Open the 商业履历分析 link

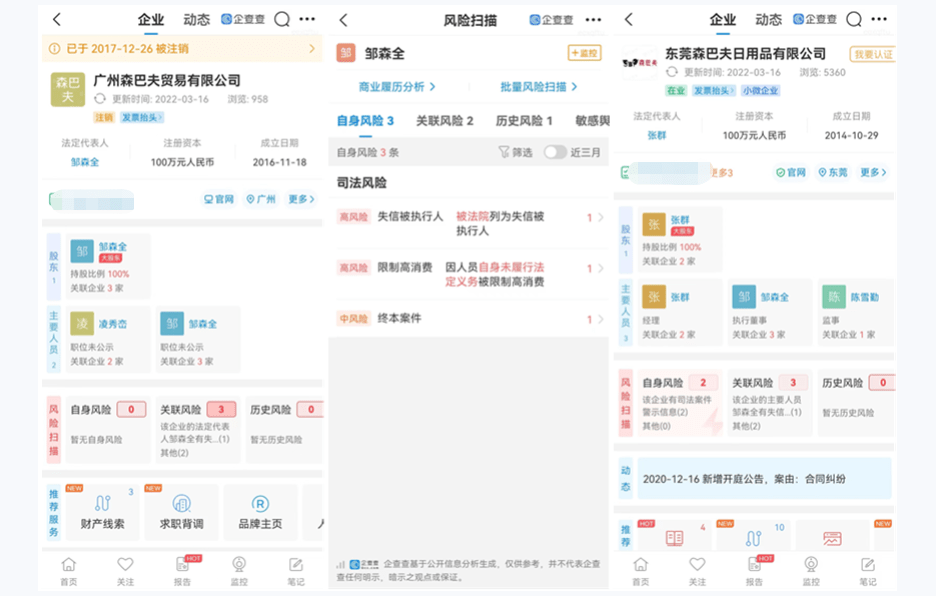point(396,87)
